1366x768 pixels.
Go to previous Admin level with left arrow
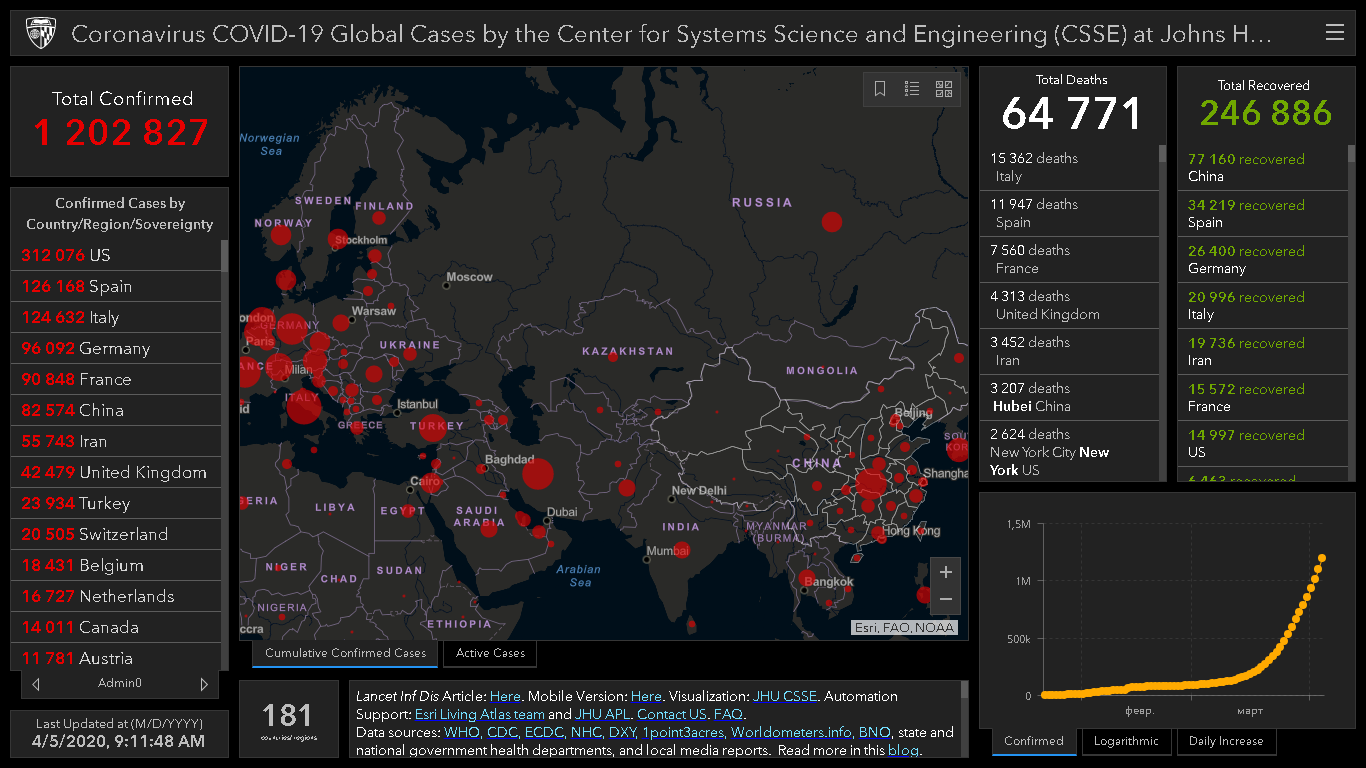37,684
